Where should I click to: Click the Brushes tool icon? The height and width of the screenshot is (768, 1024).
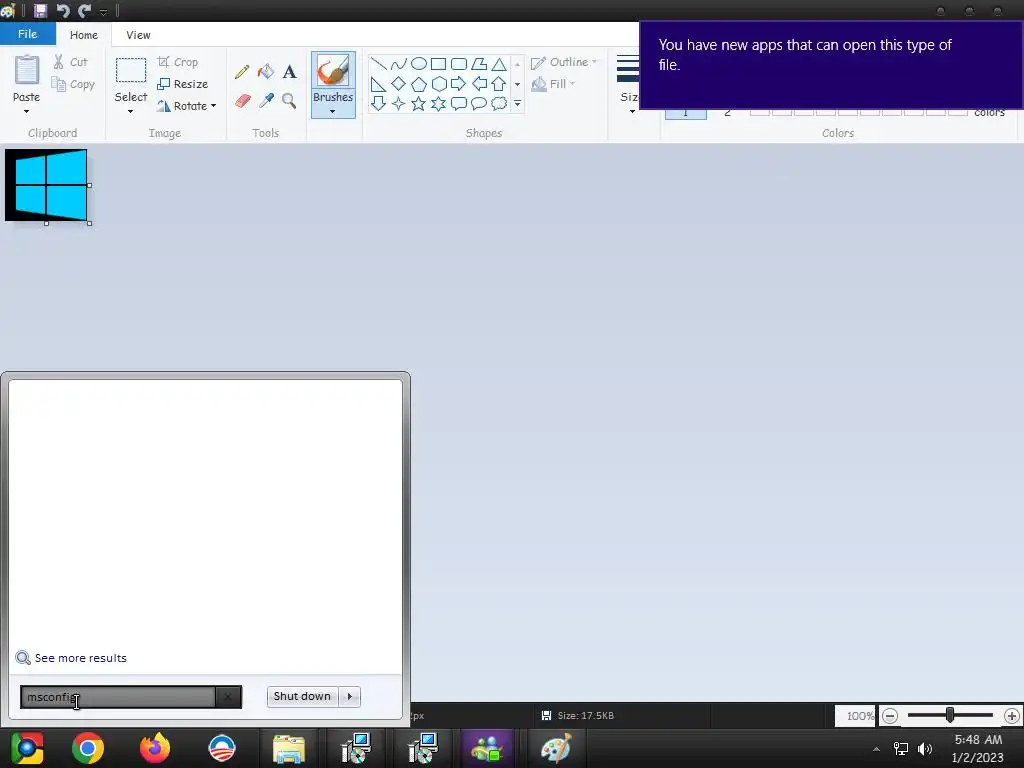pyautogui.click(x=332, y=71)
